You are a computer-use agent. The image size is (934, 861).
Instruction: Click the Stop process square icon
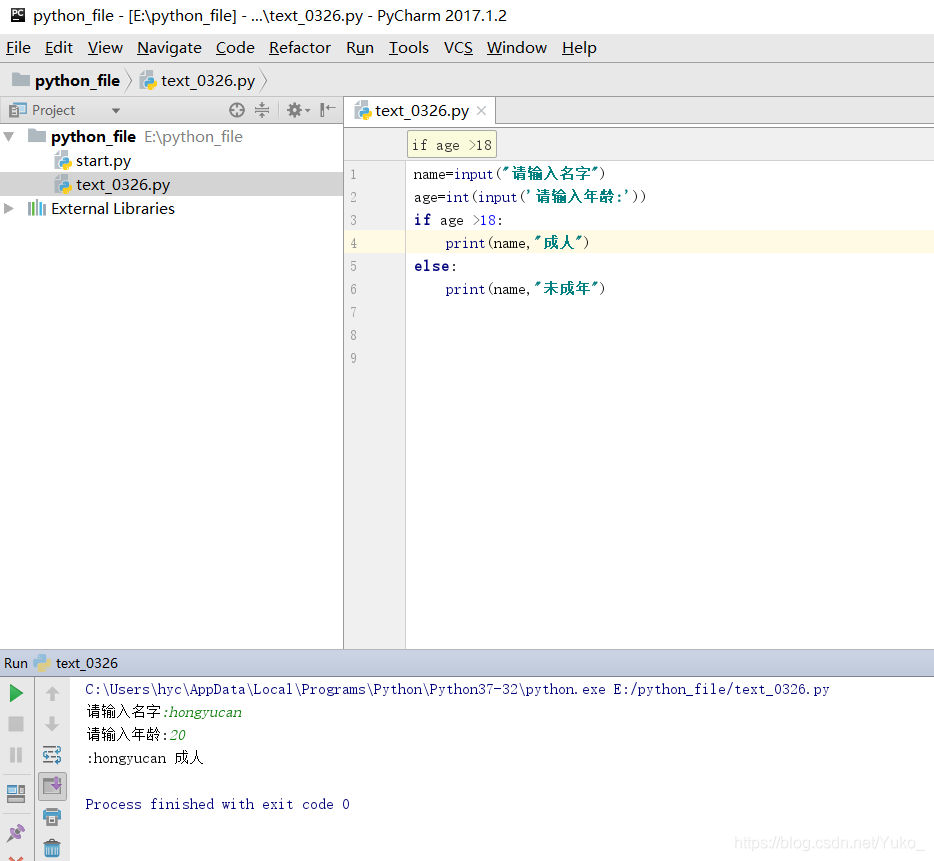(x=16, y=724)
